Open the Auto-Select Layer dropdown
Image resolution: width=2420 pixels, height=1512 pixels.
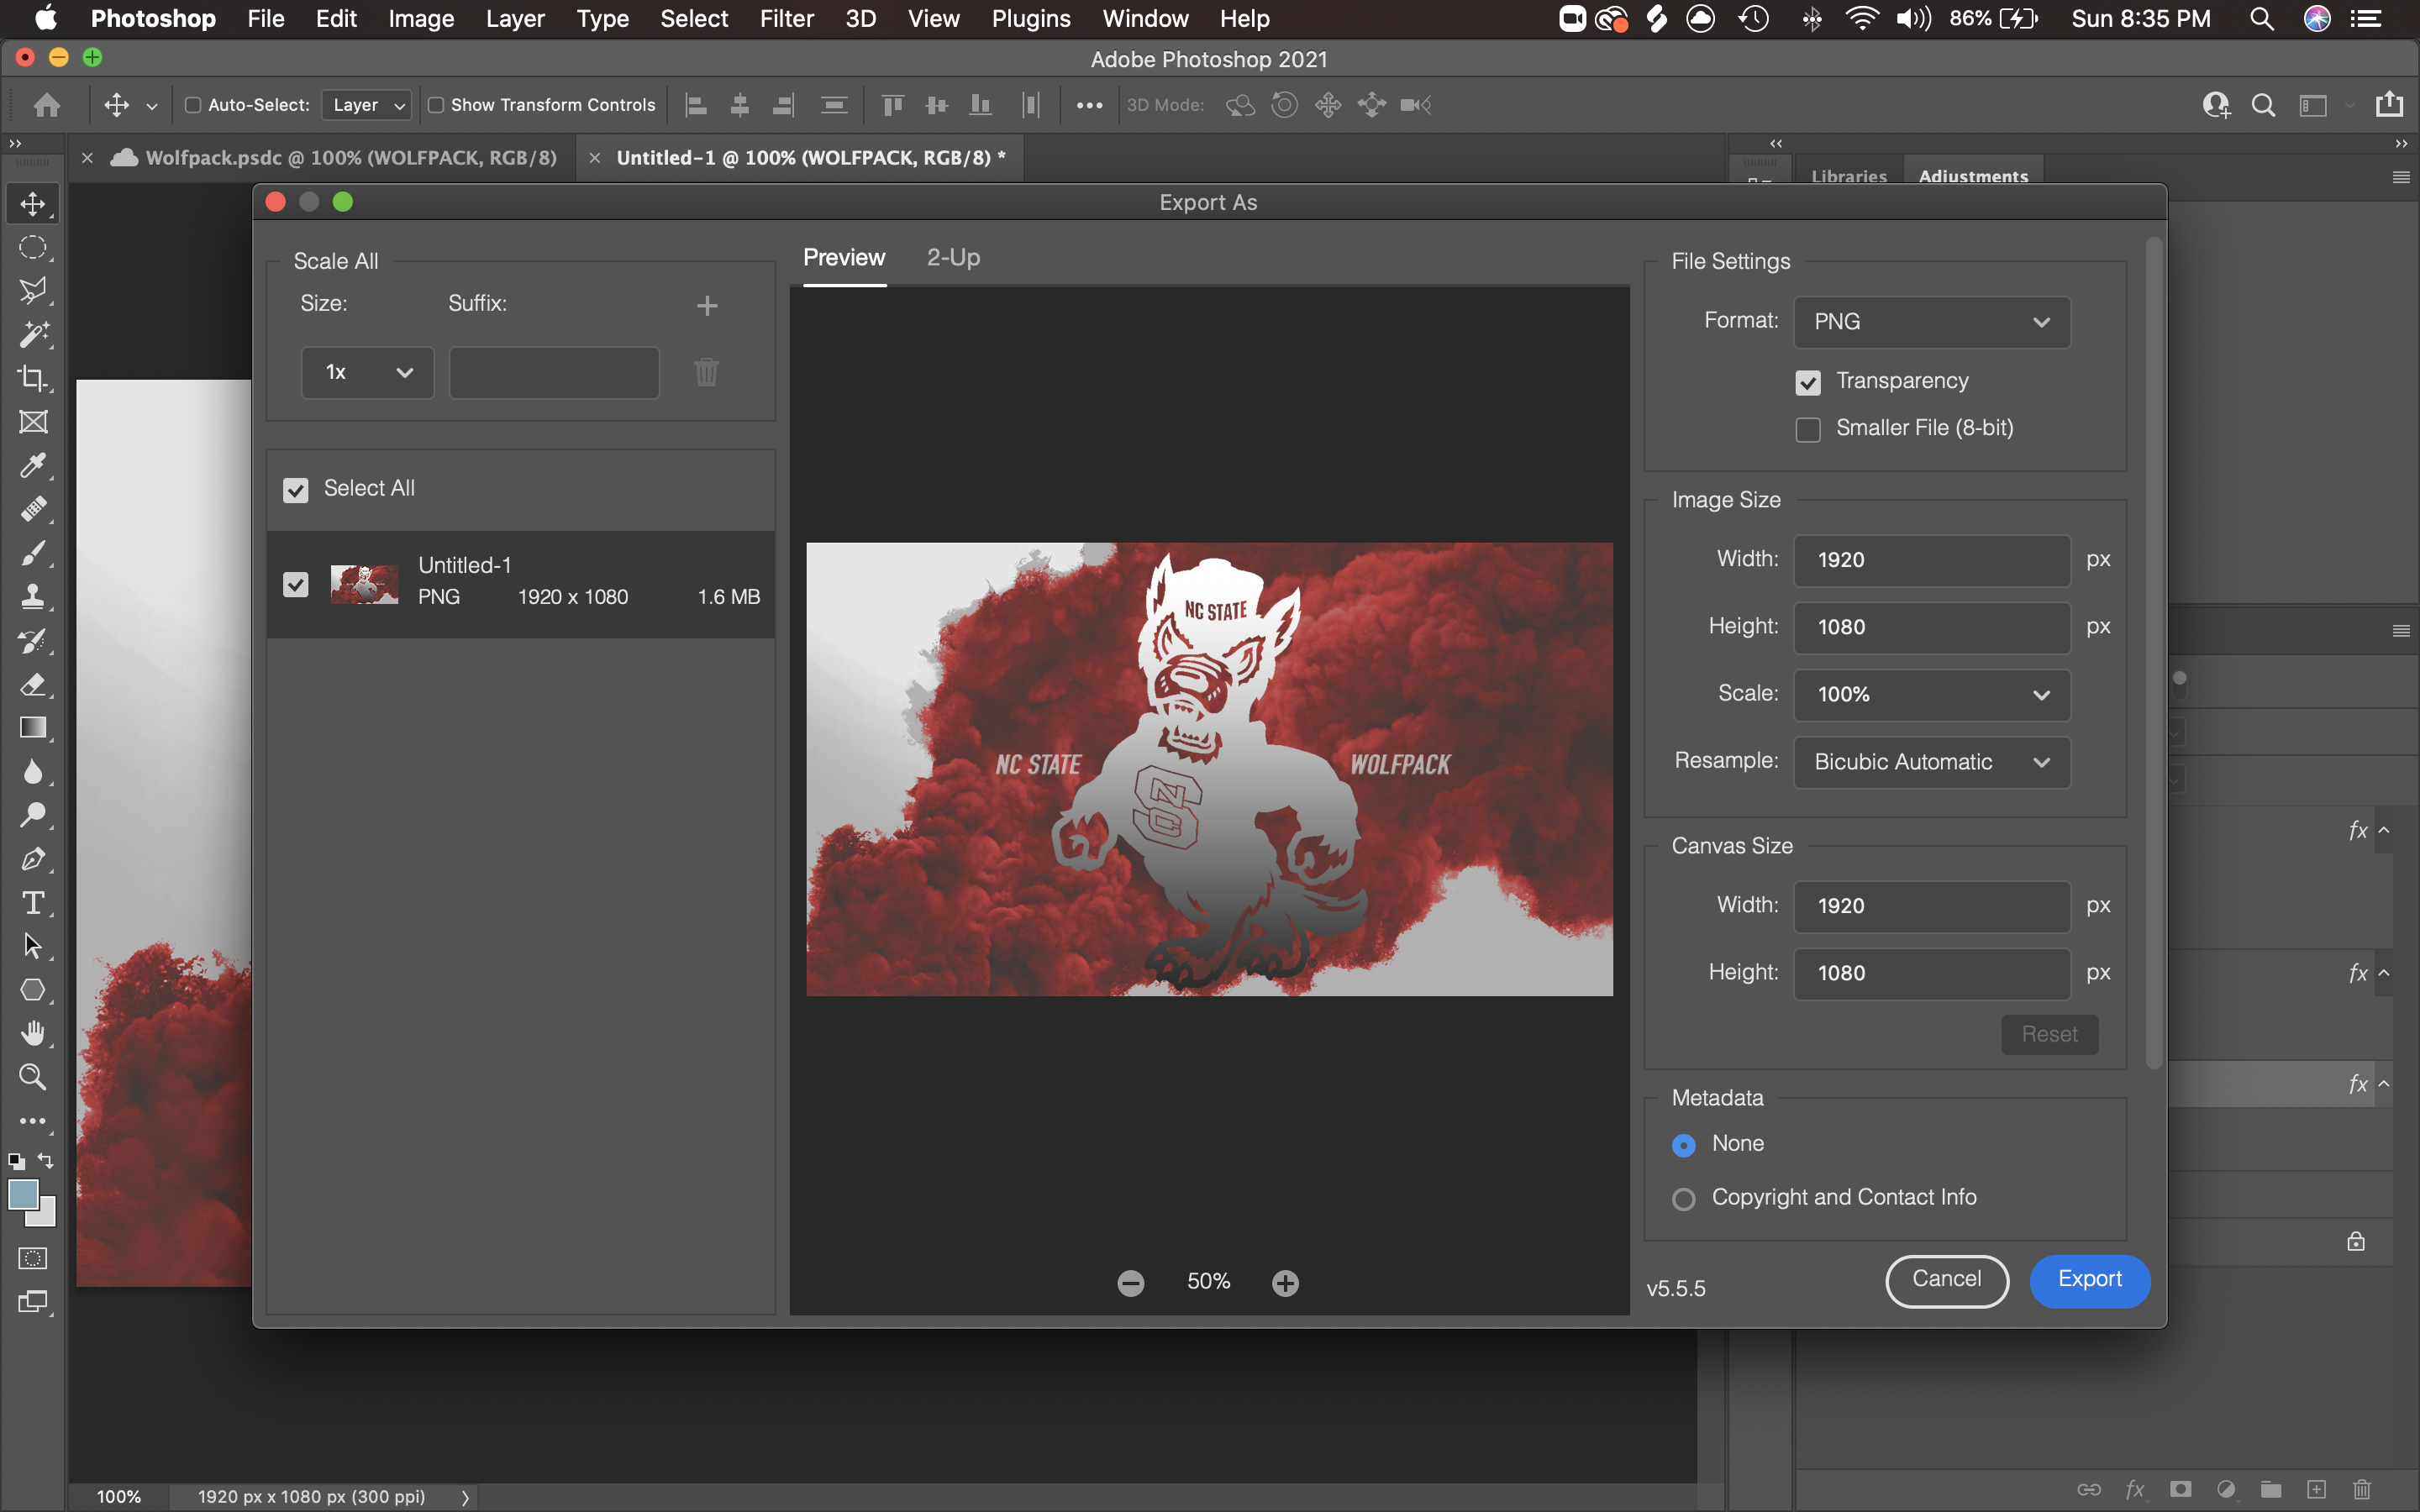tap(367, 105)
